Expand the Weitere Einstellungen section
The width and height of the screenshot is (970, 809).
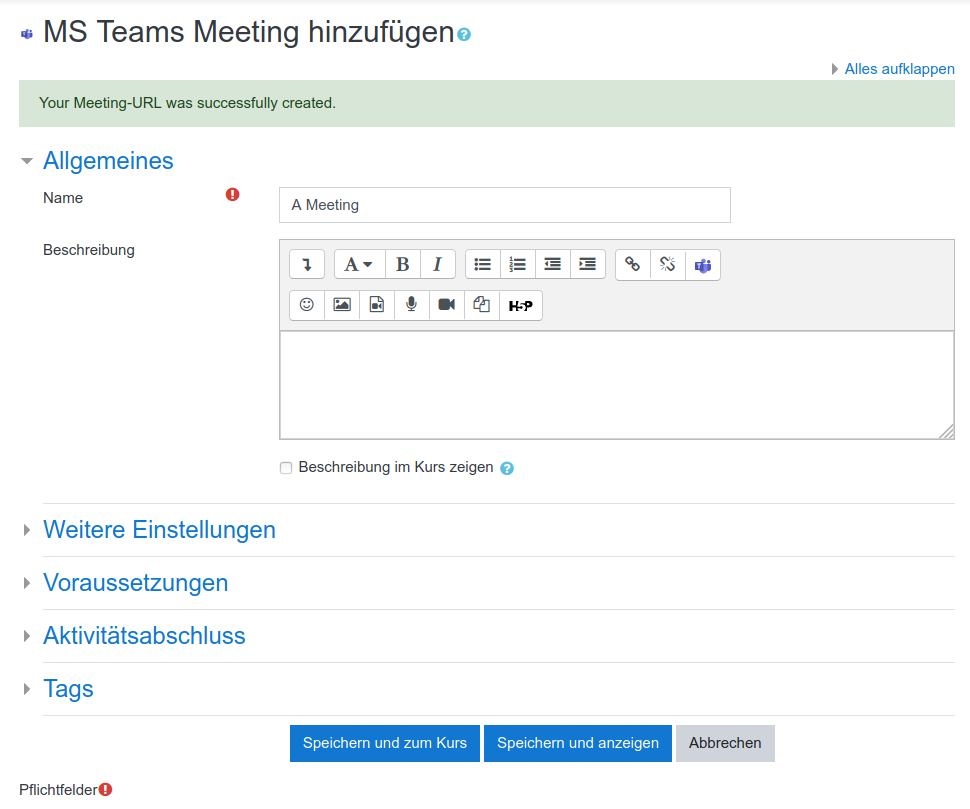click(x=159, y=530)
